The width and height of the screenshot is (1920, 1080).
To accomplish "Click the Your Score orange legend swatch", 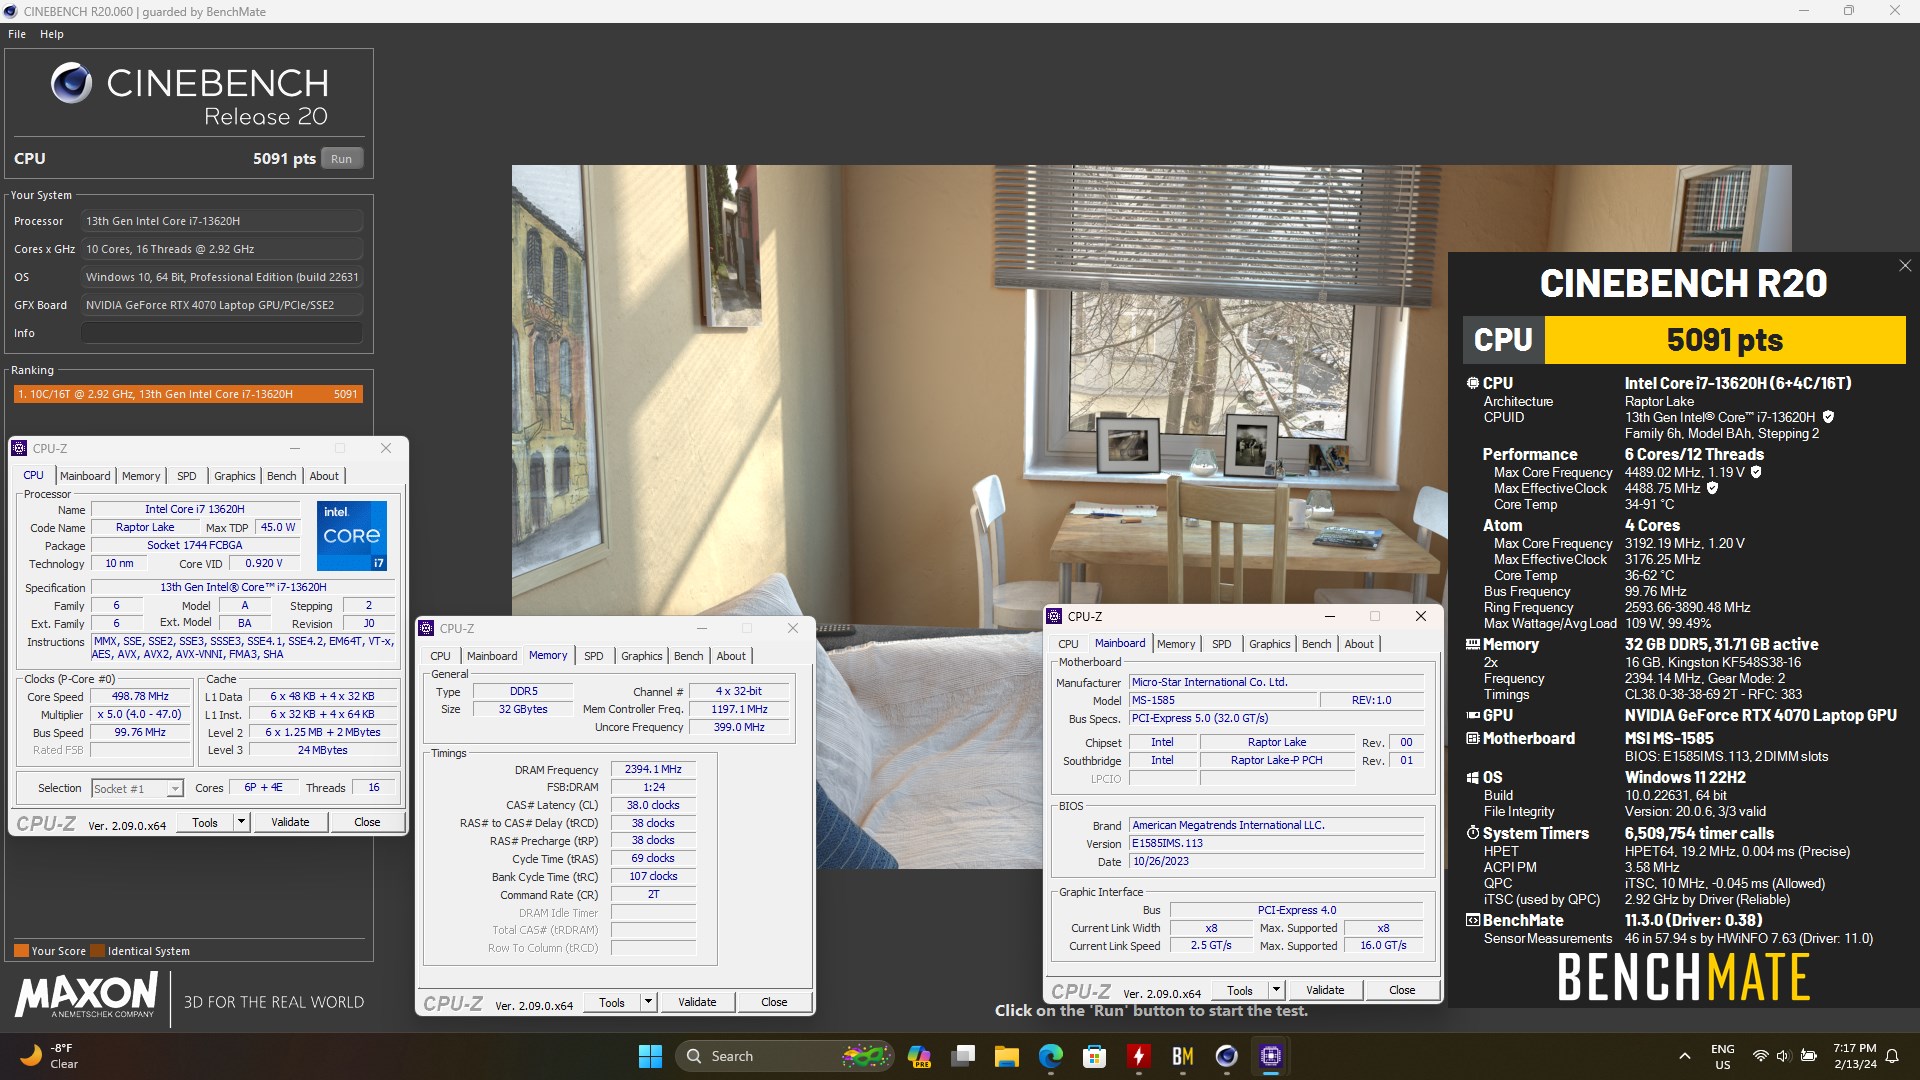I will (21, 951).
